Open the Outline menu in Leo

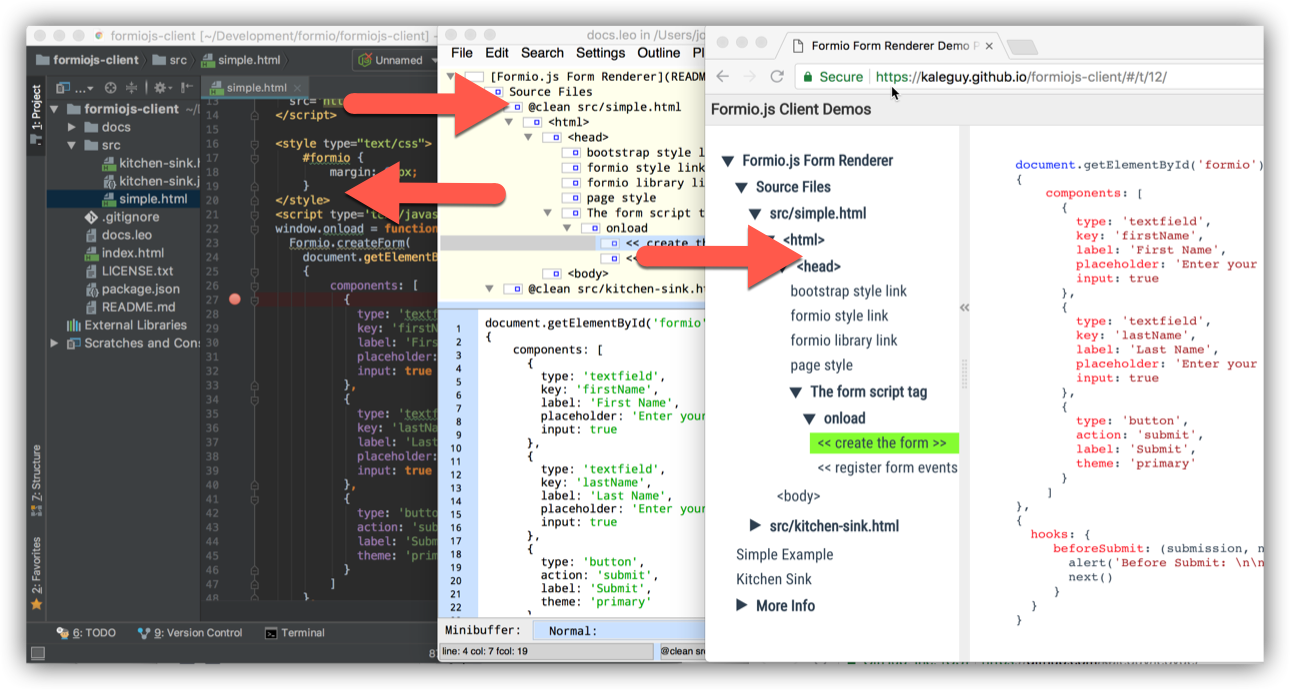point(659,53)
